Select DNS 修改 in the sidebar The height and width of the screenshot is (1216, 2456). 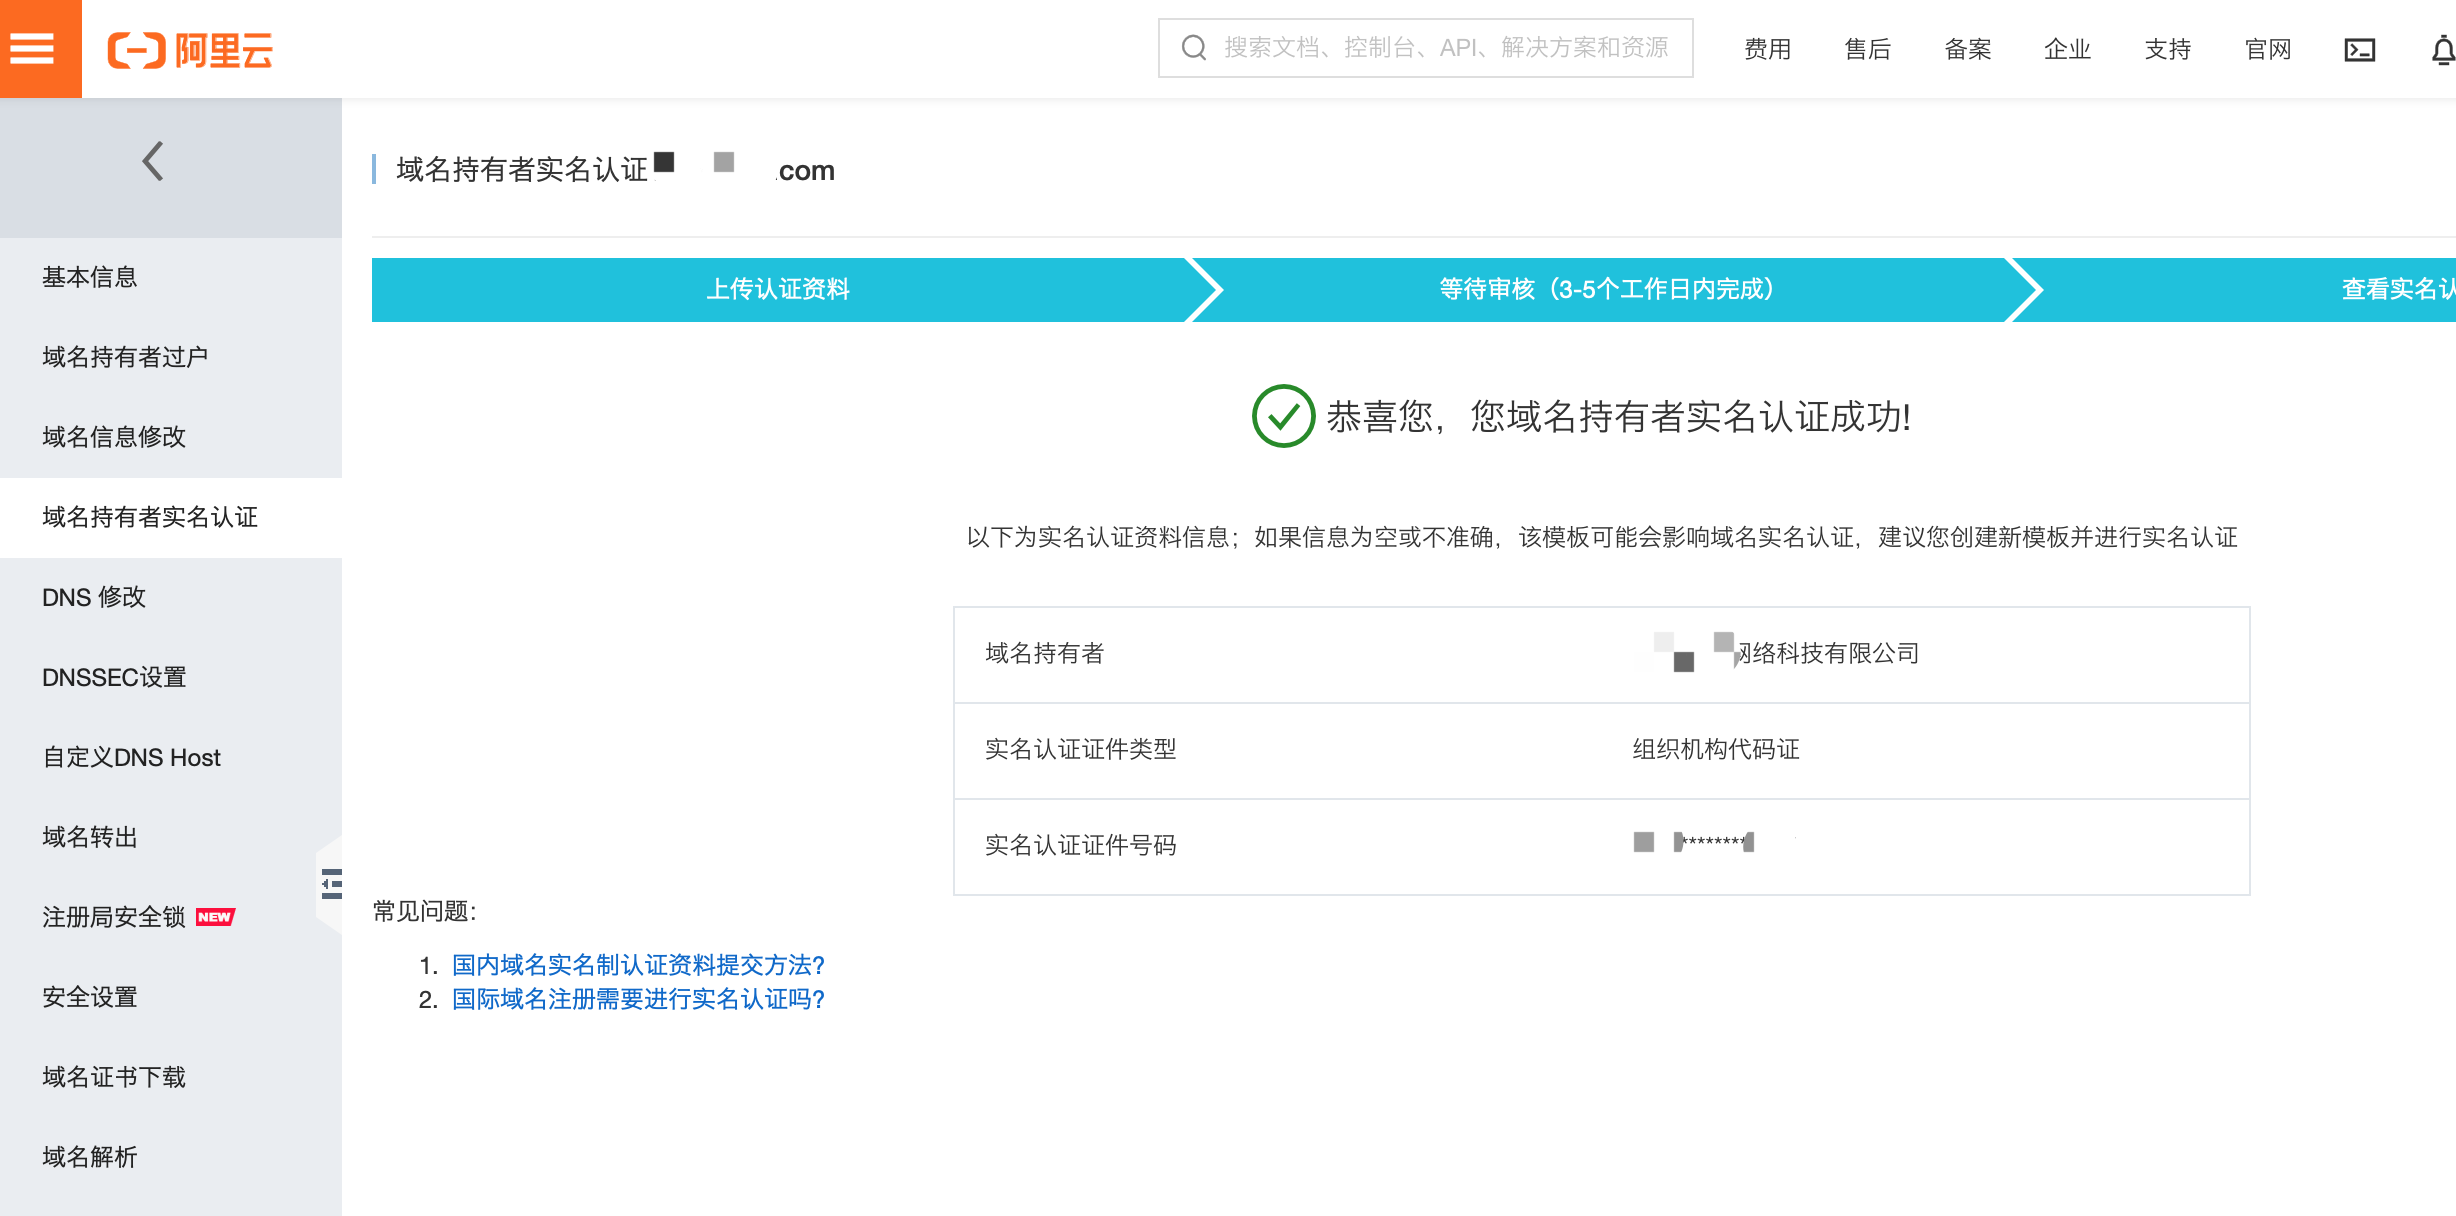[93, 597]
